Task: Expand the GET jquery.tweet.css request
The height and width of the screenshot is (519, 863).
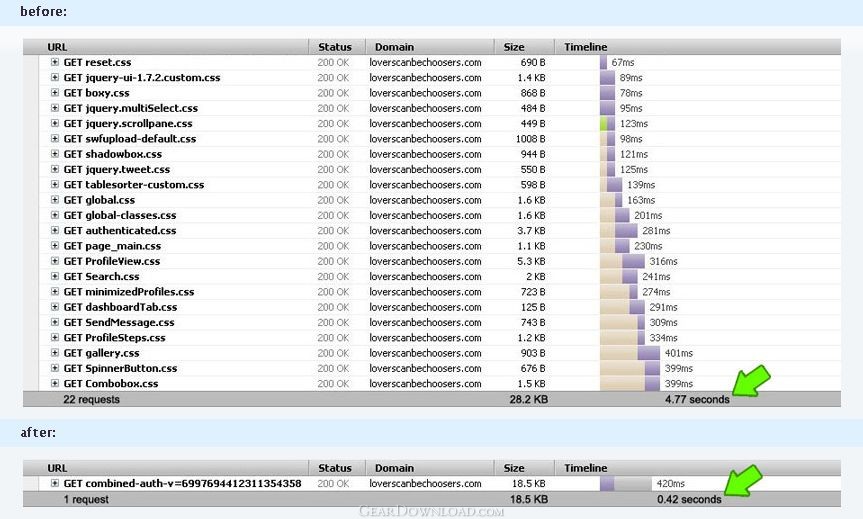Action: click(54, 170)
